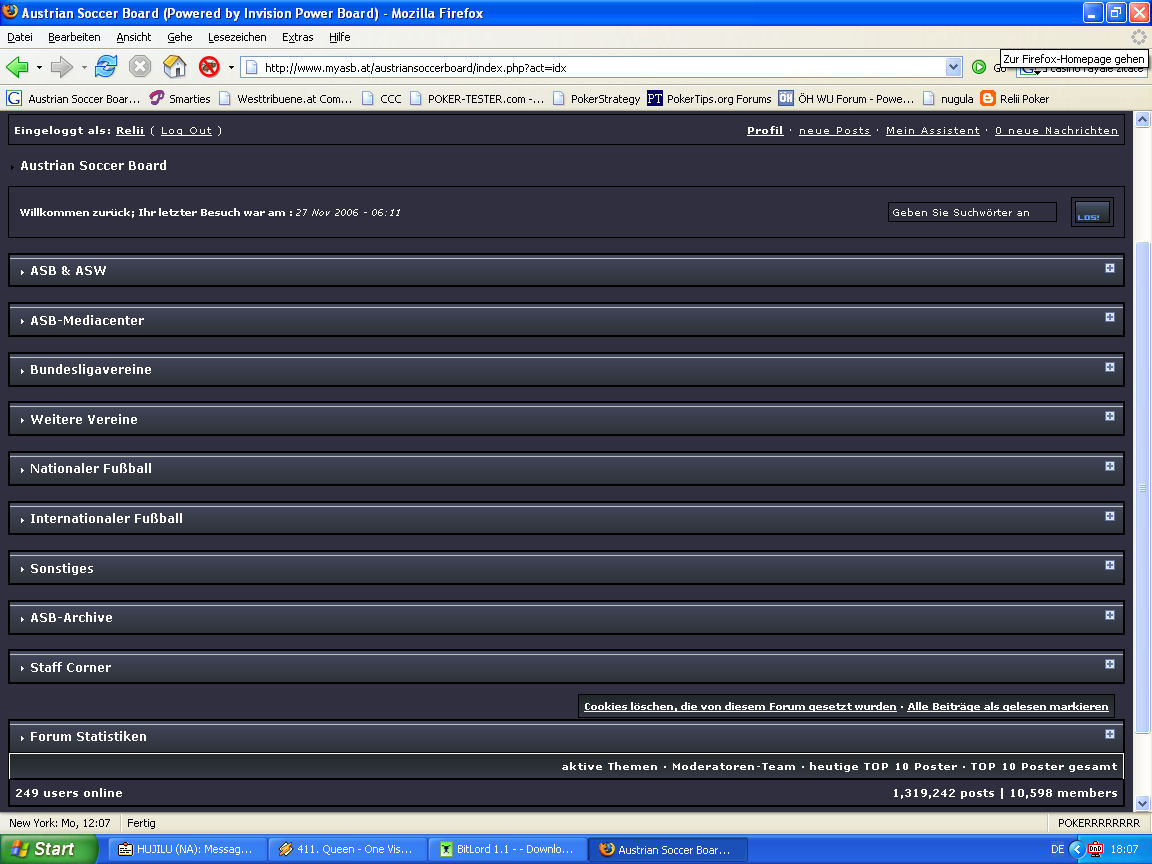Open the Ansicht menu
Viewport: 1152px width, 864px height.
[x=134, y=37]
